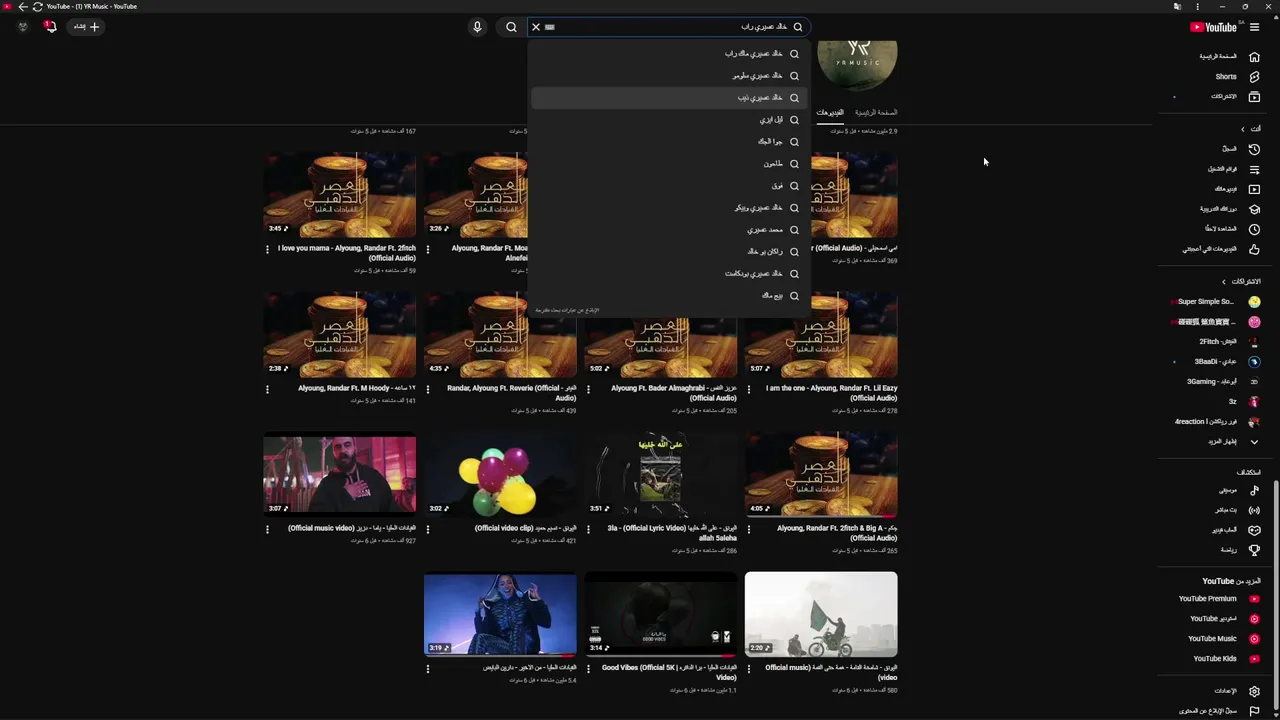Open the YouTube home logo
1280x720 pixels.
[x=1213, y=27]
